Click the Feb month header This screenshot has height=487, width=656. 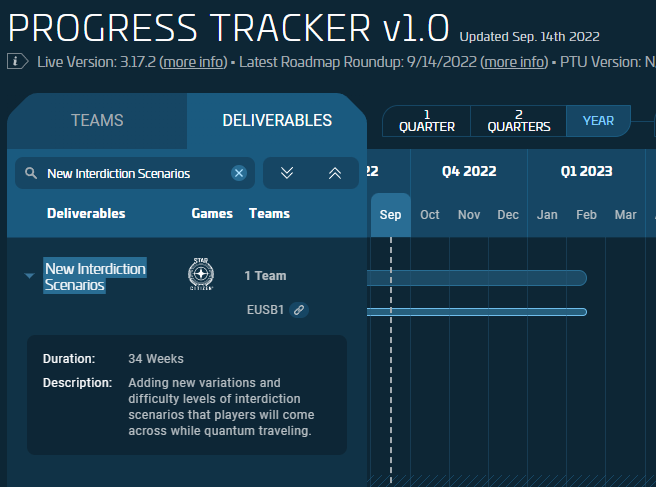(x=586, y=215)
